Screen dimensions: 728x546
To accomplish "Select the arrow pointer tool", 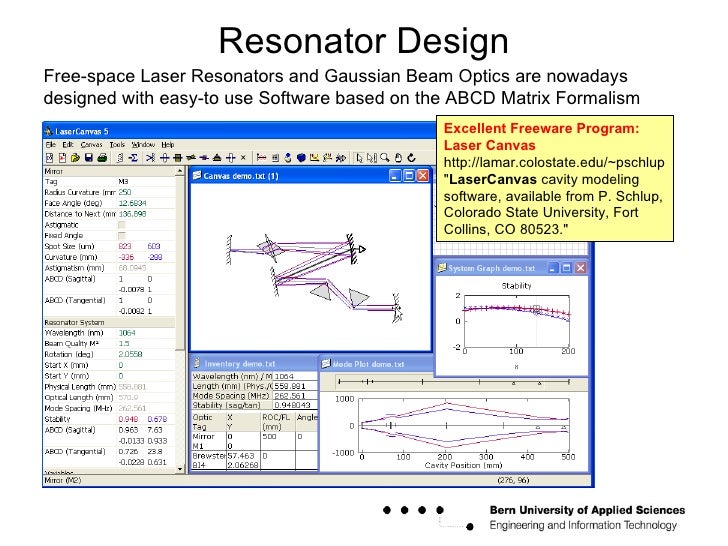I will coord(359,158).
